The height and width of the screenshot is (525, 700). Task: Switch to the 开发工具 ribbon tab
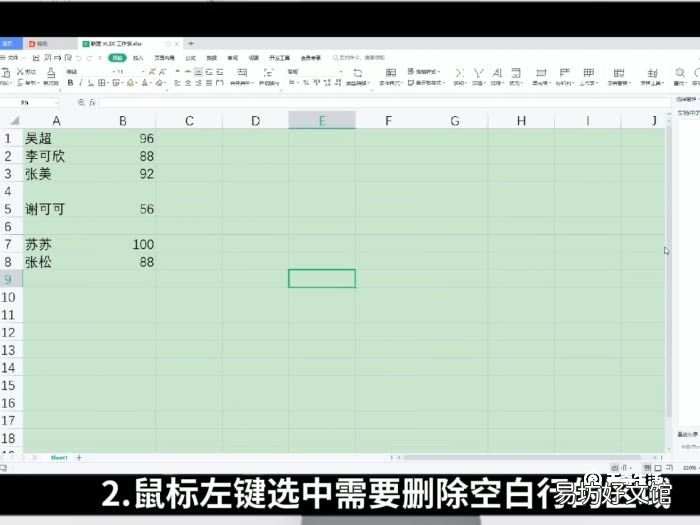click(x=279, y=58)
